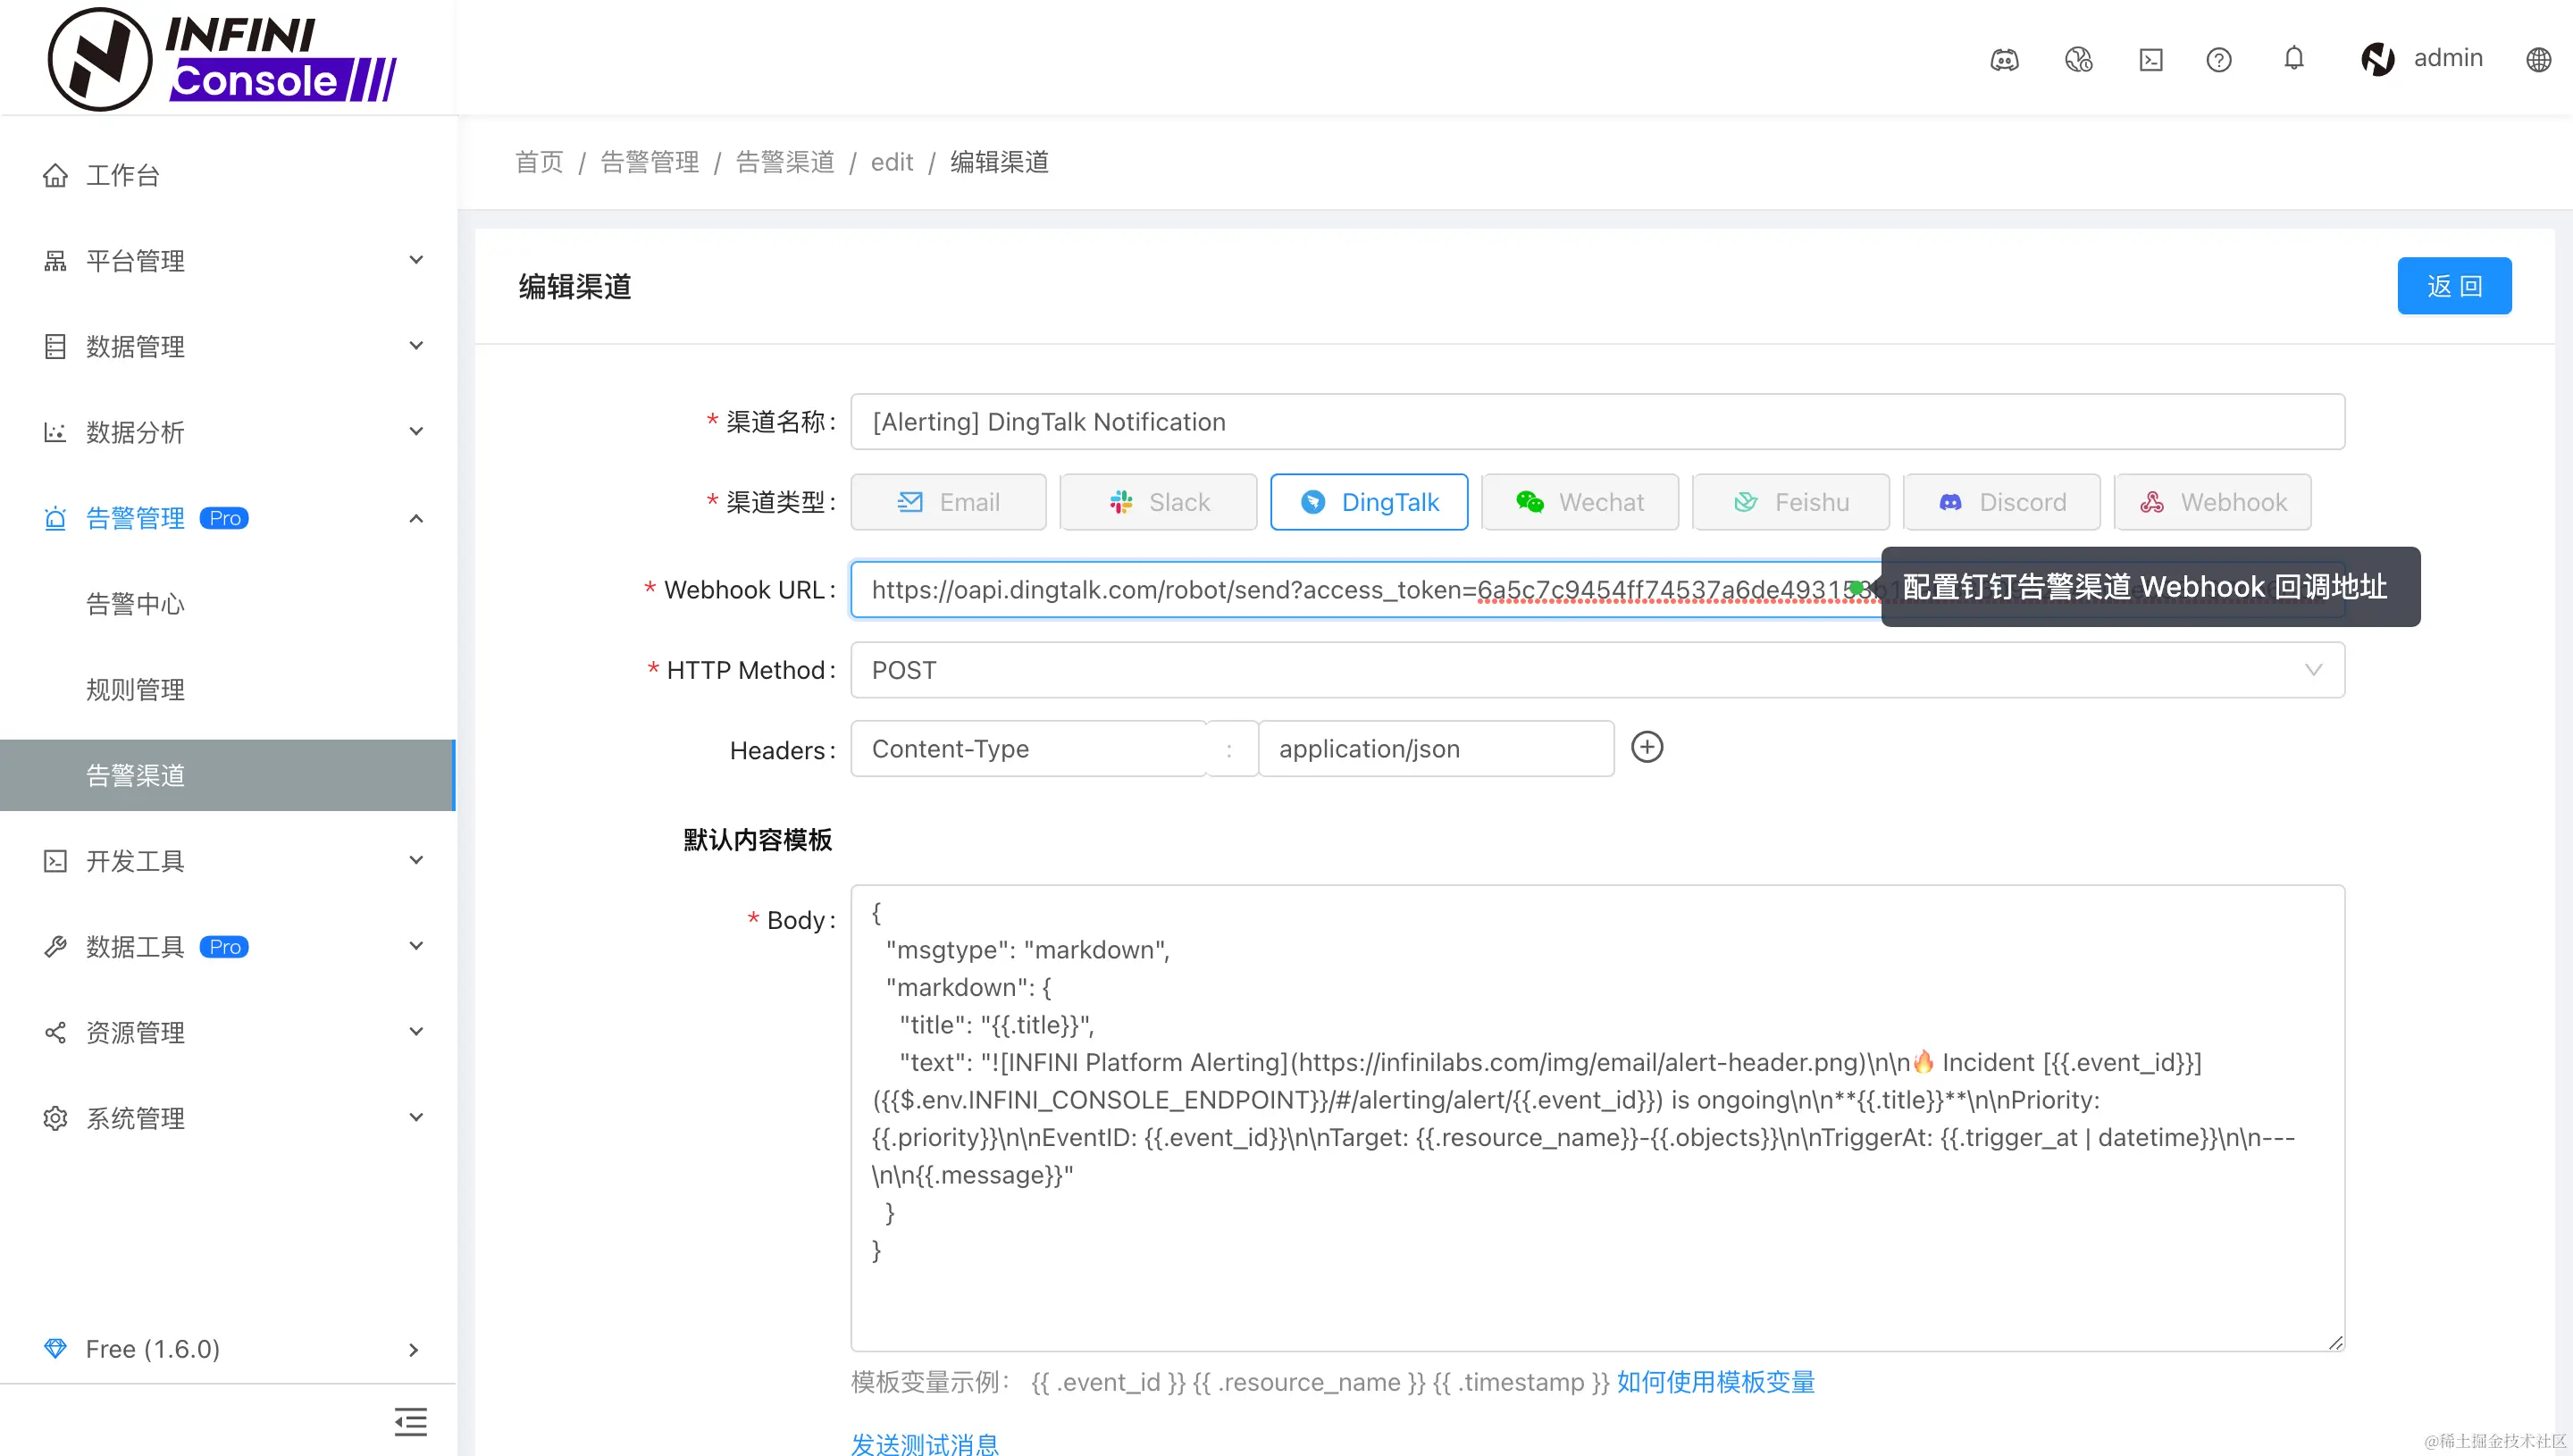Click the terminal console icon in top bar

(2150, 60)
